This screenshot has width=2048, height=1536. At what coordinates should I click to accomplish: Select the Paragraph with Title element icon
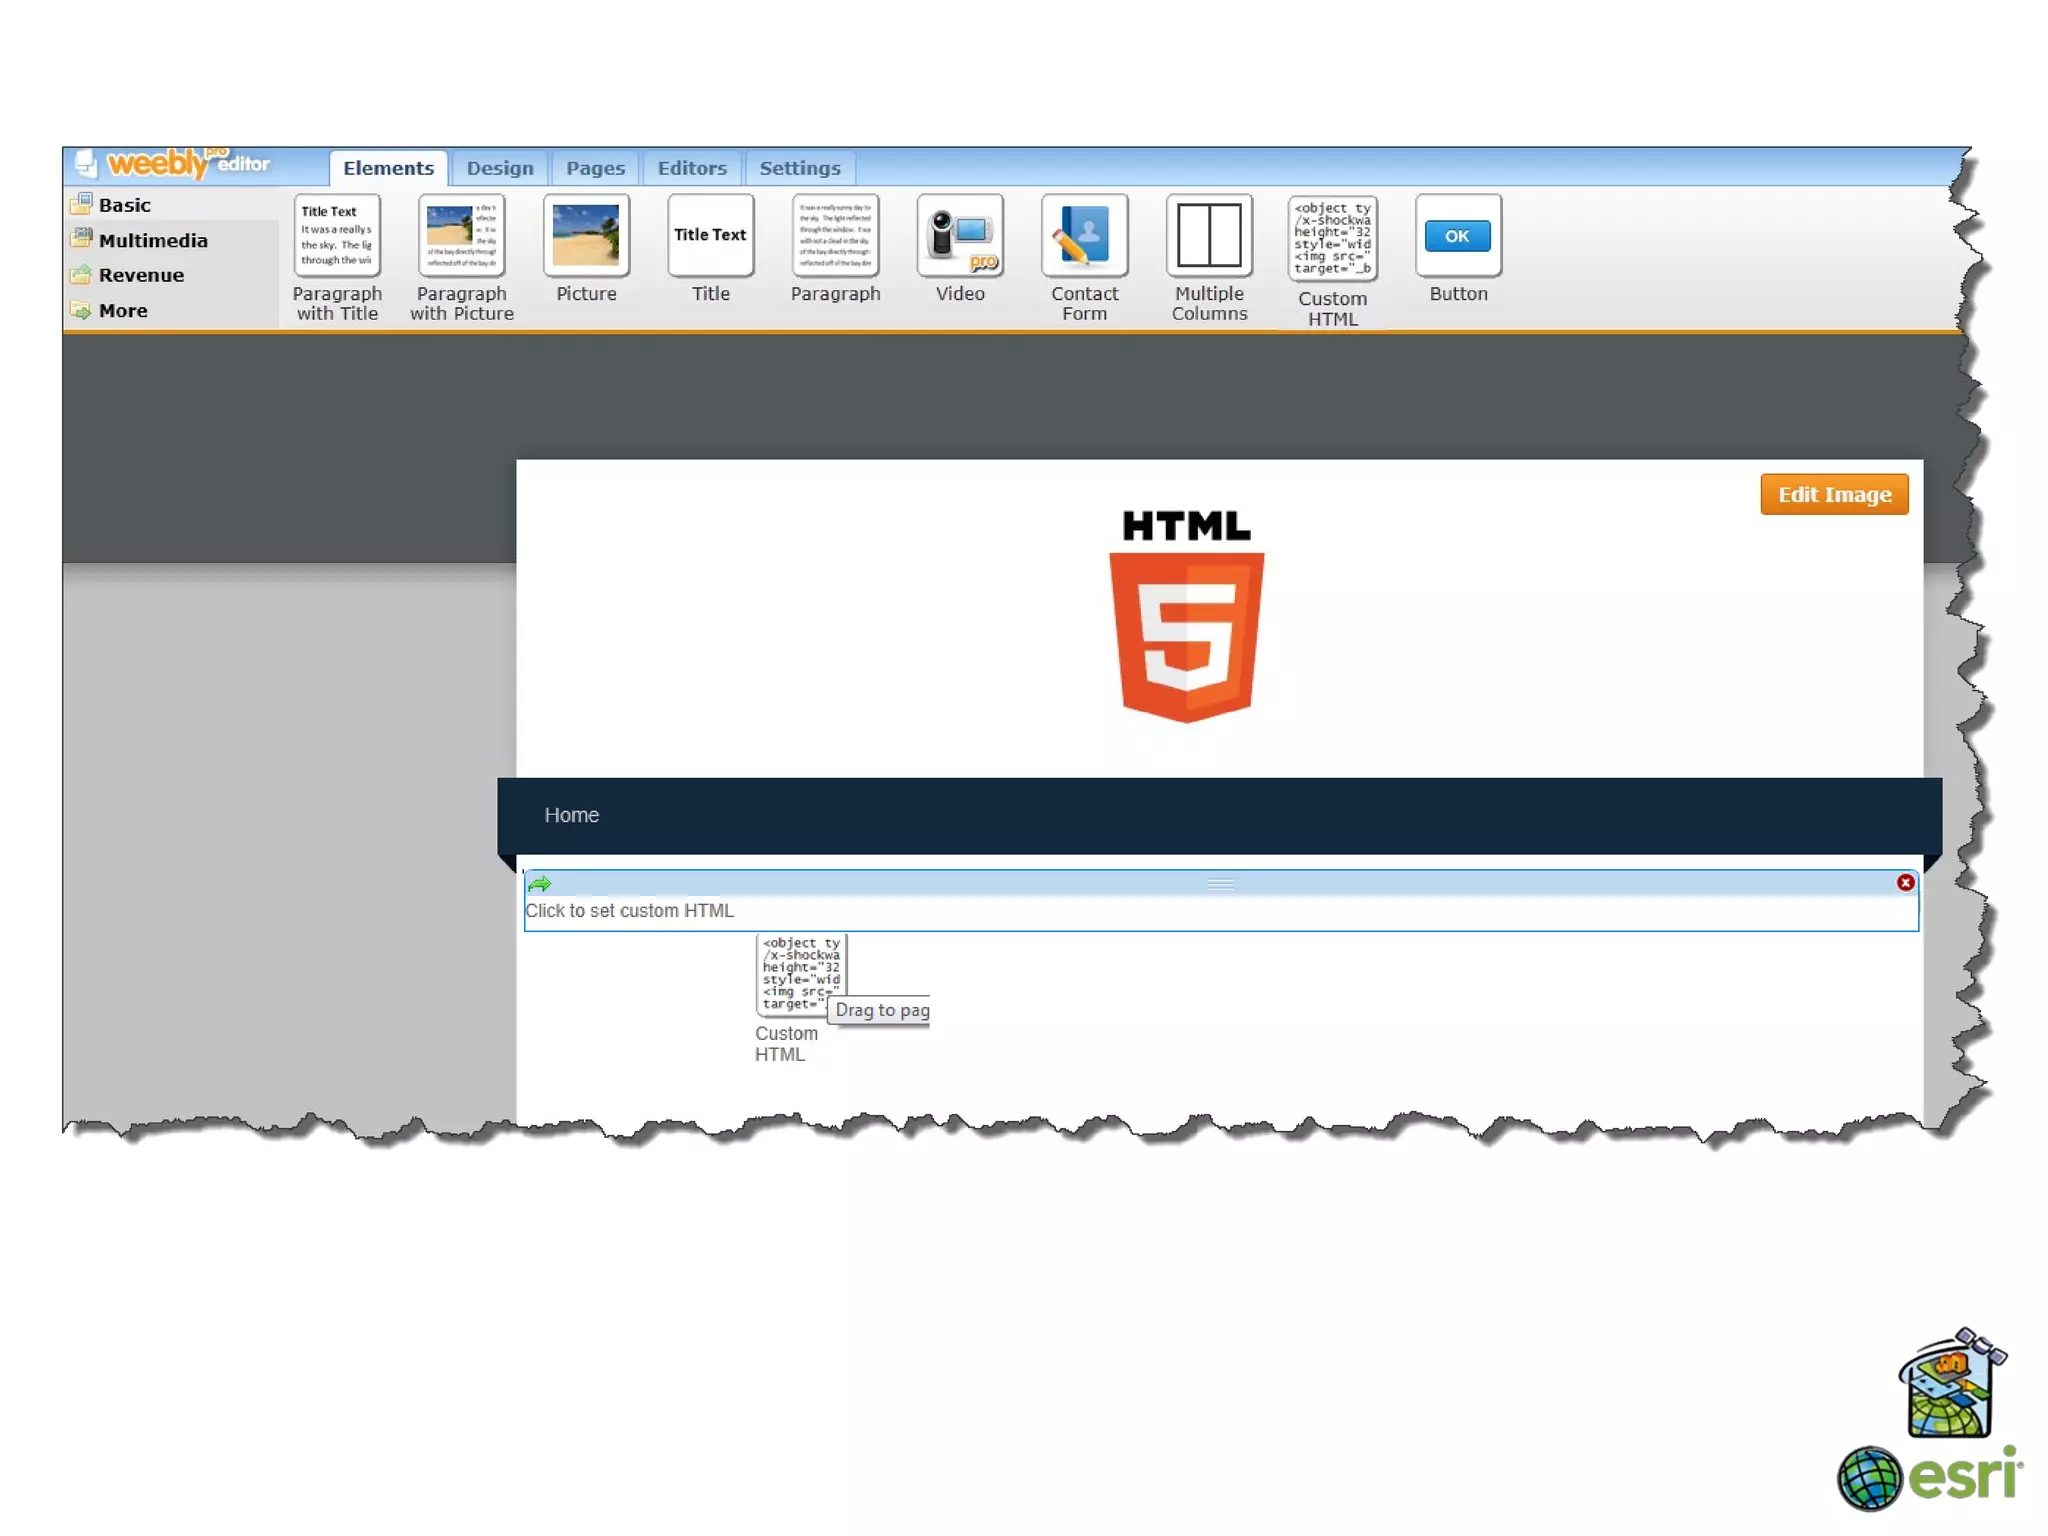(x=337, y=235)
